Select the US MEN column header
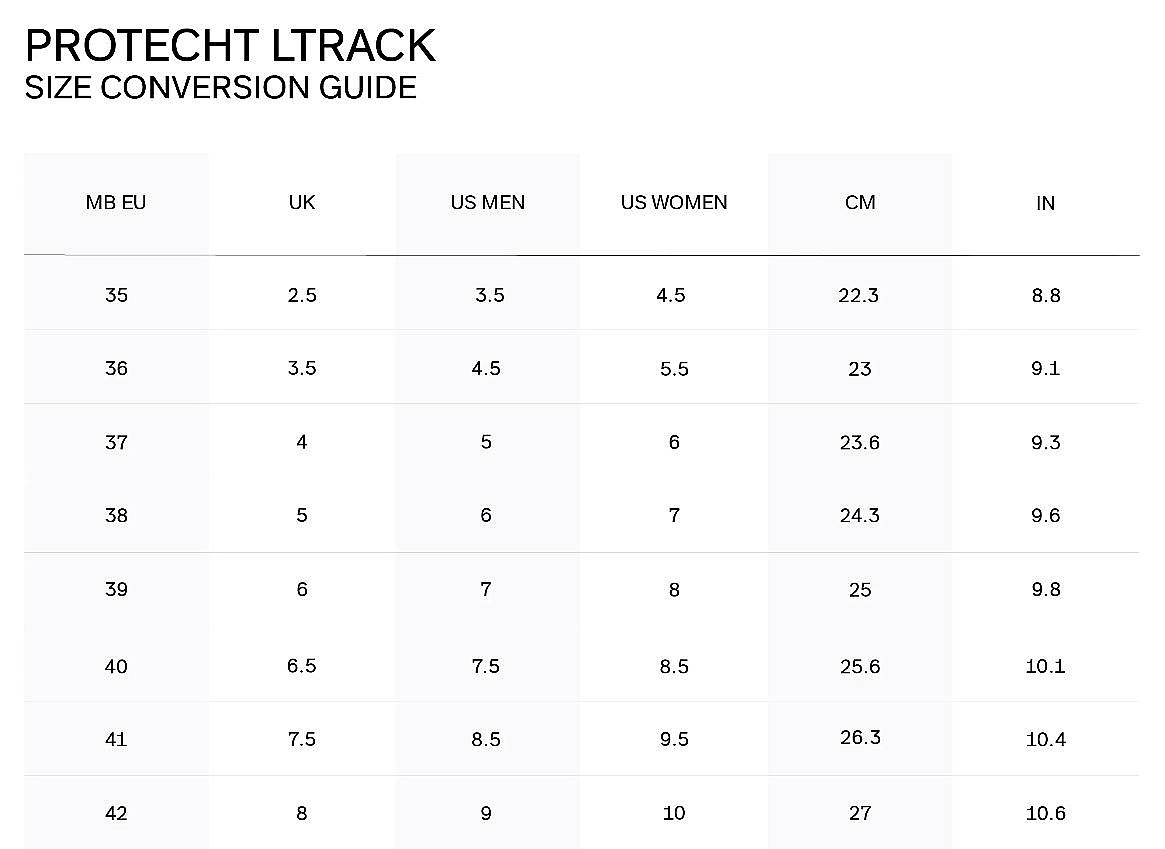The height and width of the screenshot is (849, 1165). (x=487, y=202)
